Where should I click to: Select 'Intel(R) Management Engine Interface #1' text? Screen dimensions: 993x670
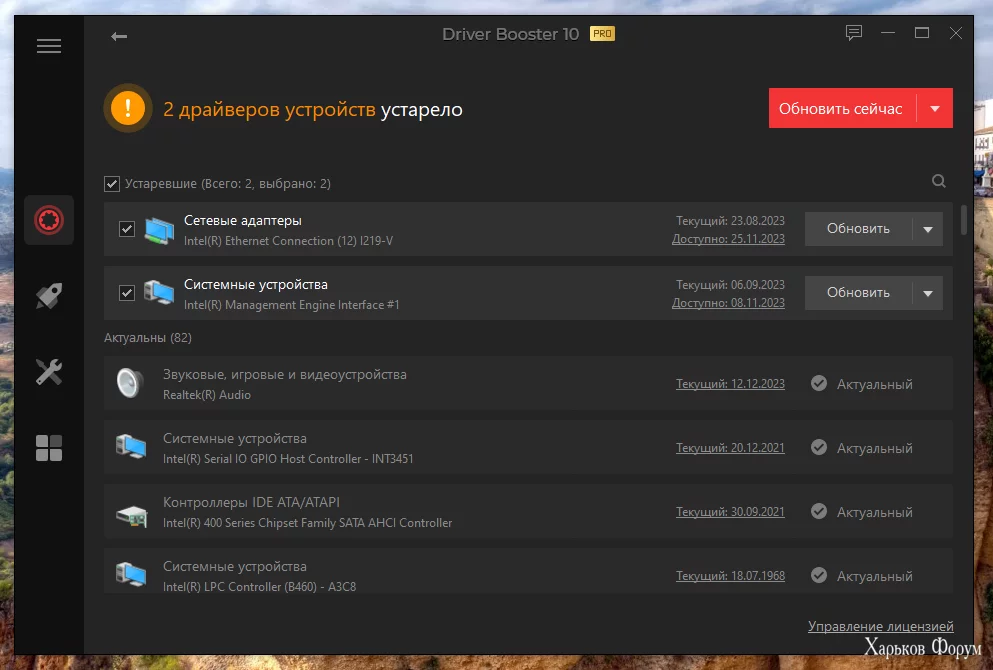click(x=291, y=305)
